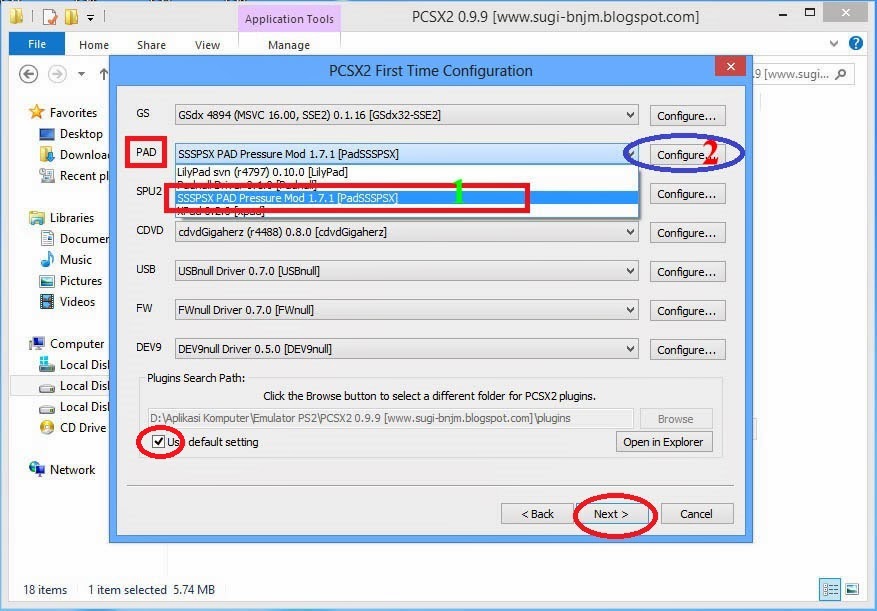Go to the previous step with Back
Viewport: 877px width, 611px height.
pos(537,514)
